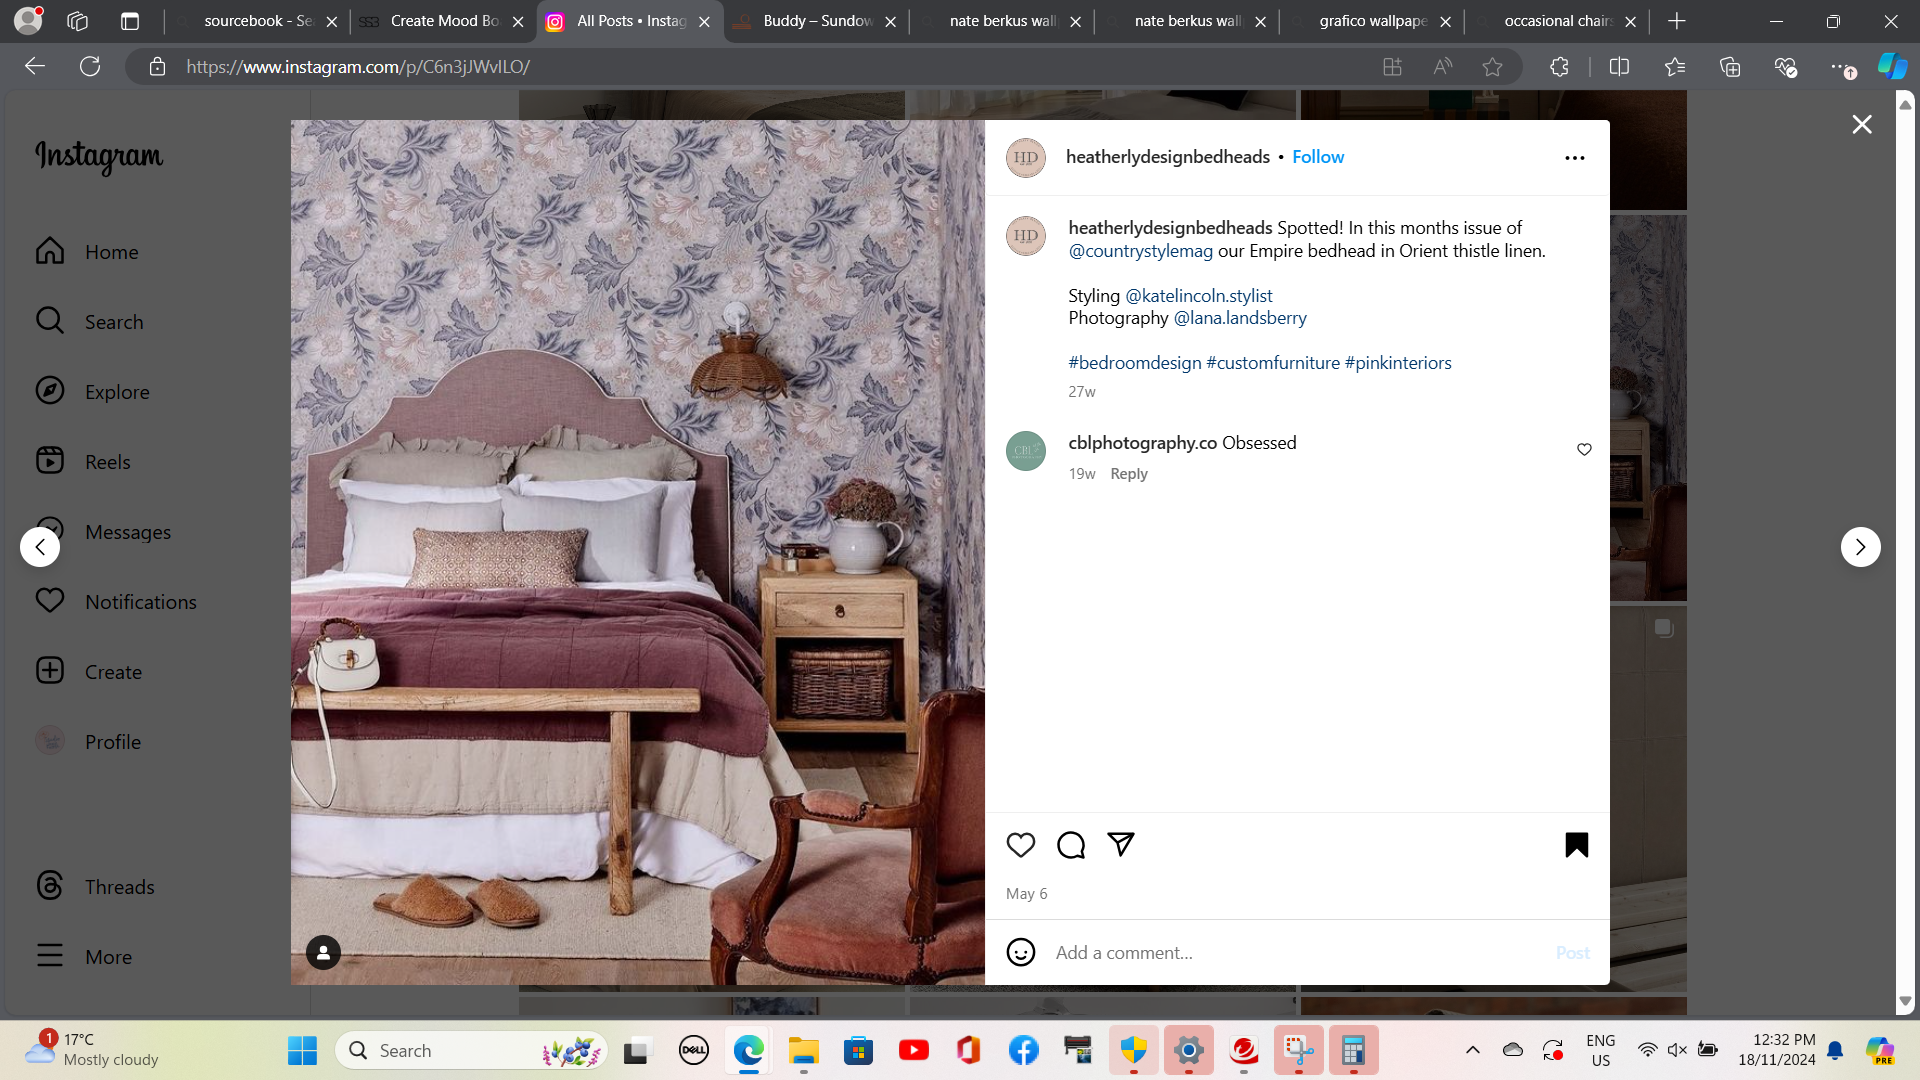The width and height of the screenshot is (1920, 1080).
Task: Switch to the Create Mood Board tab
Action: [444, 21]
